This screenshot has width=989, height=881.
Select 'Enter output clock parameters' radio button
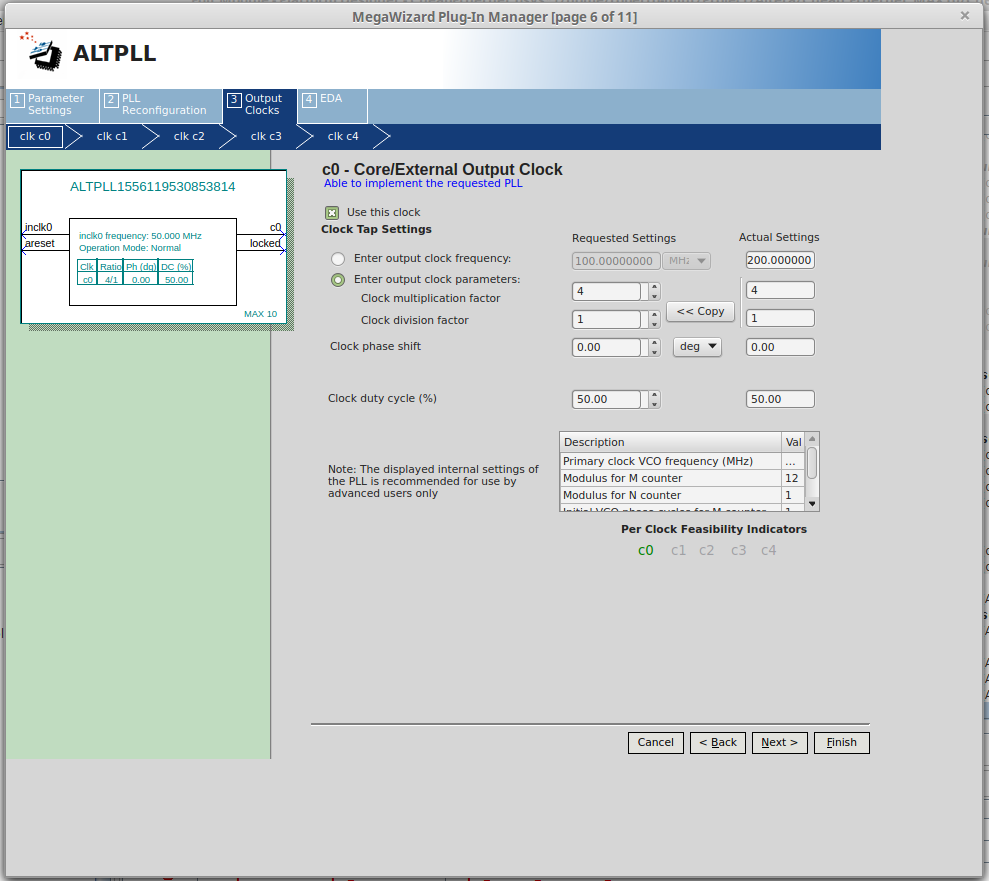(x=338, y=280)
